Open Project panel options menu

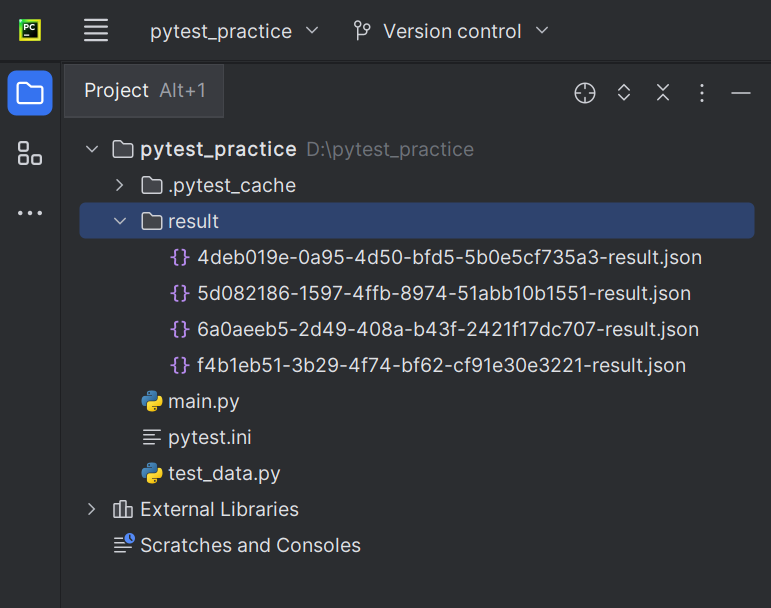[x=702, y=93]
